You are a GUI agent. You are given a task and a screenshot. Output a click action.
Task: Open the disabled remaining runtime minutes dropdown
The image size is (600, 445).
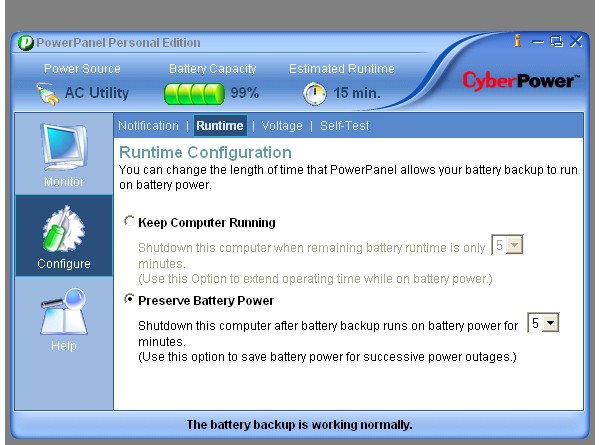point(507,245)
